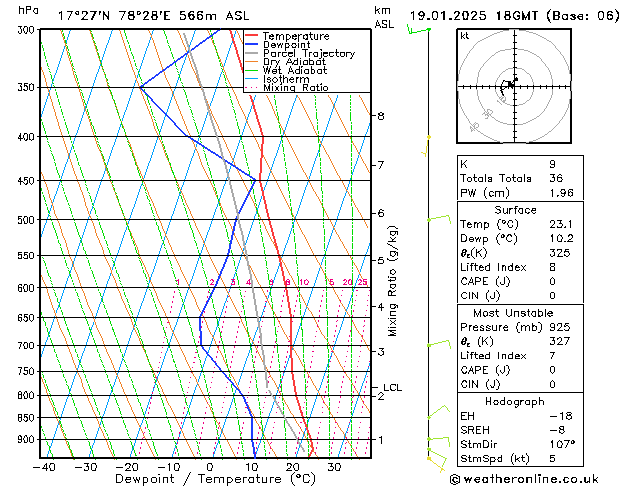The width and height of the screenshot is (629, 486).
Task: Click the mixing ratio value 10 label
Action: (x=304, y=282)
